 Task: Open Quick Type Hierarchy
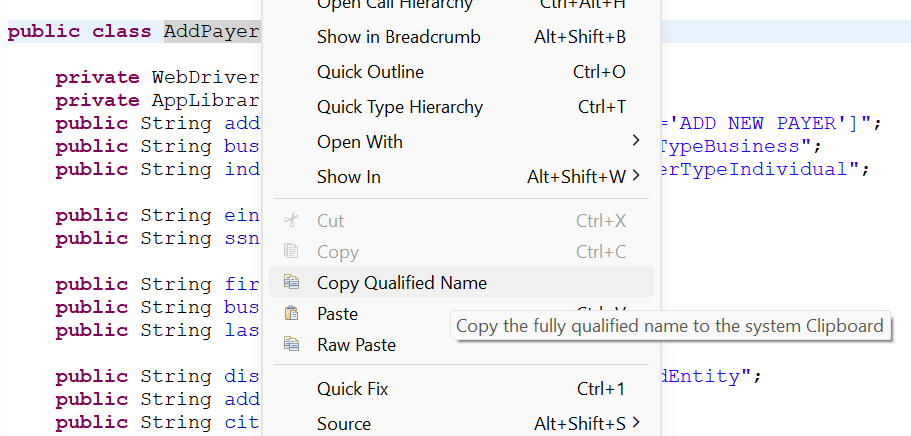(399, 107)
